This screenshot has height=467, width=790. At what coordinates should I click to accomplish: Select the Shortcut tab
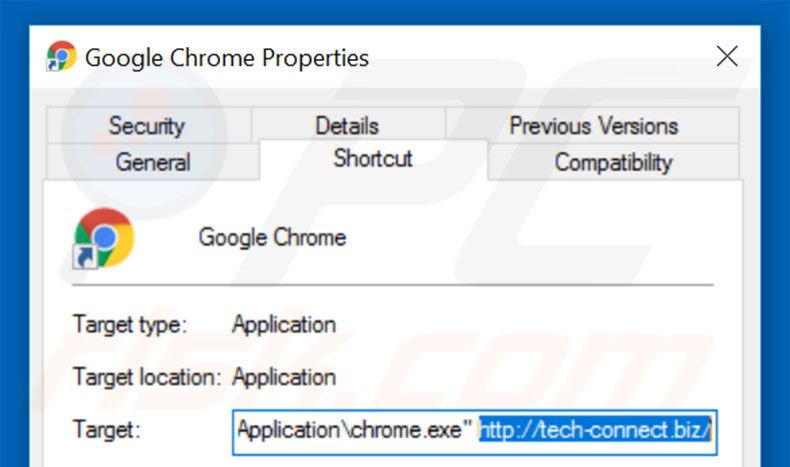pos(373,159)
